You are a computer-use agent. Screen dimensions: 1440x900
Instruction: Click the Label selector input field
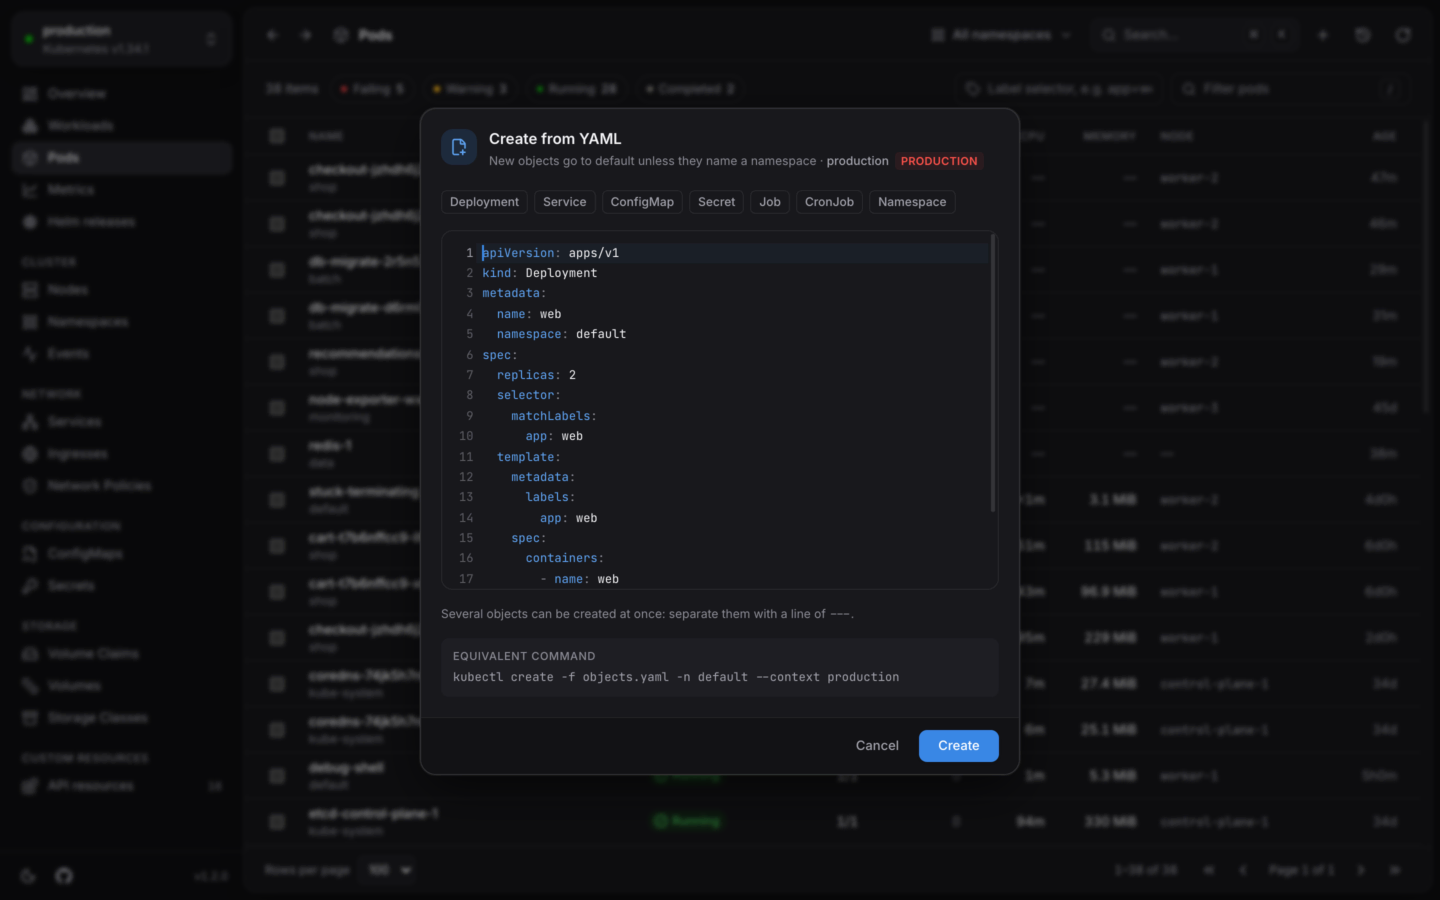click(1060, 89)
